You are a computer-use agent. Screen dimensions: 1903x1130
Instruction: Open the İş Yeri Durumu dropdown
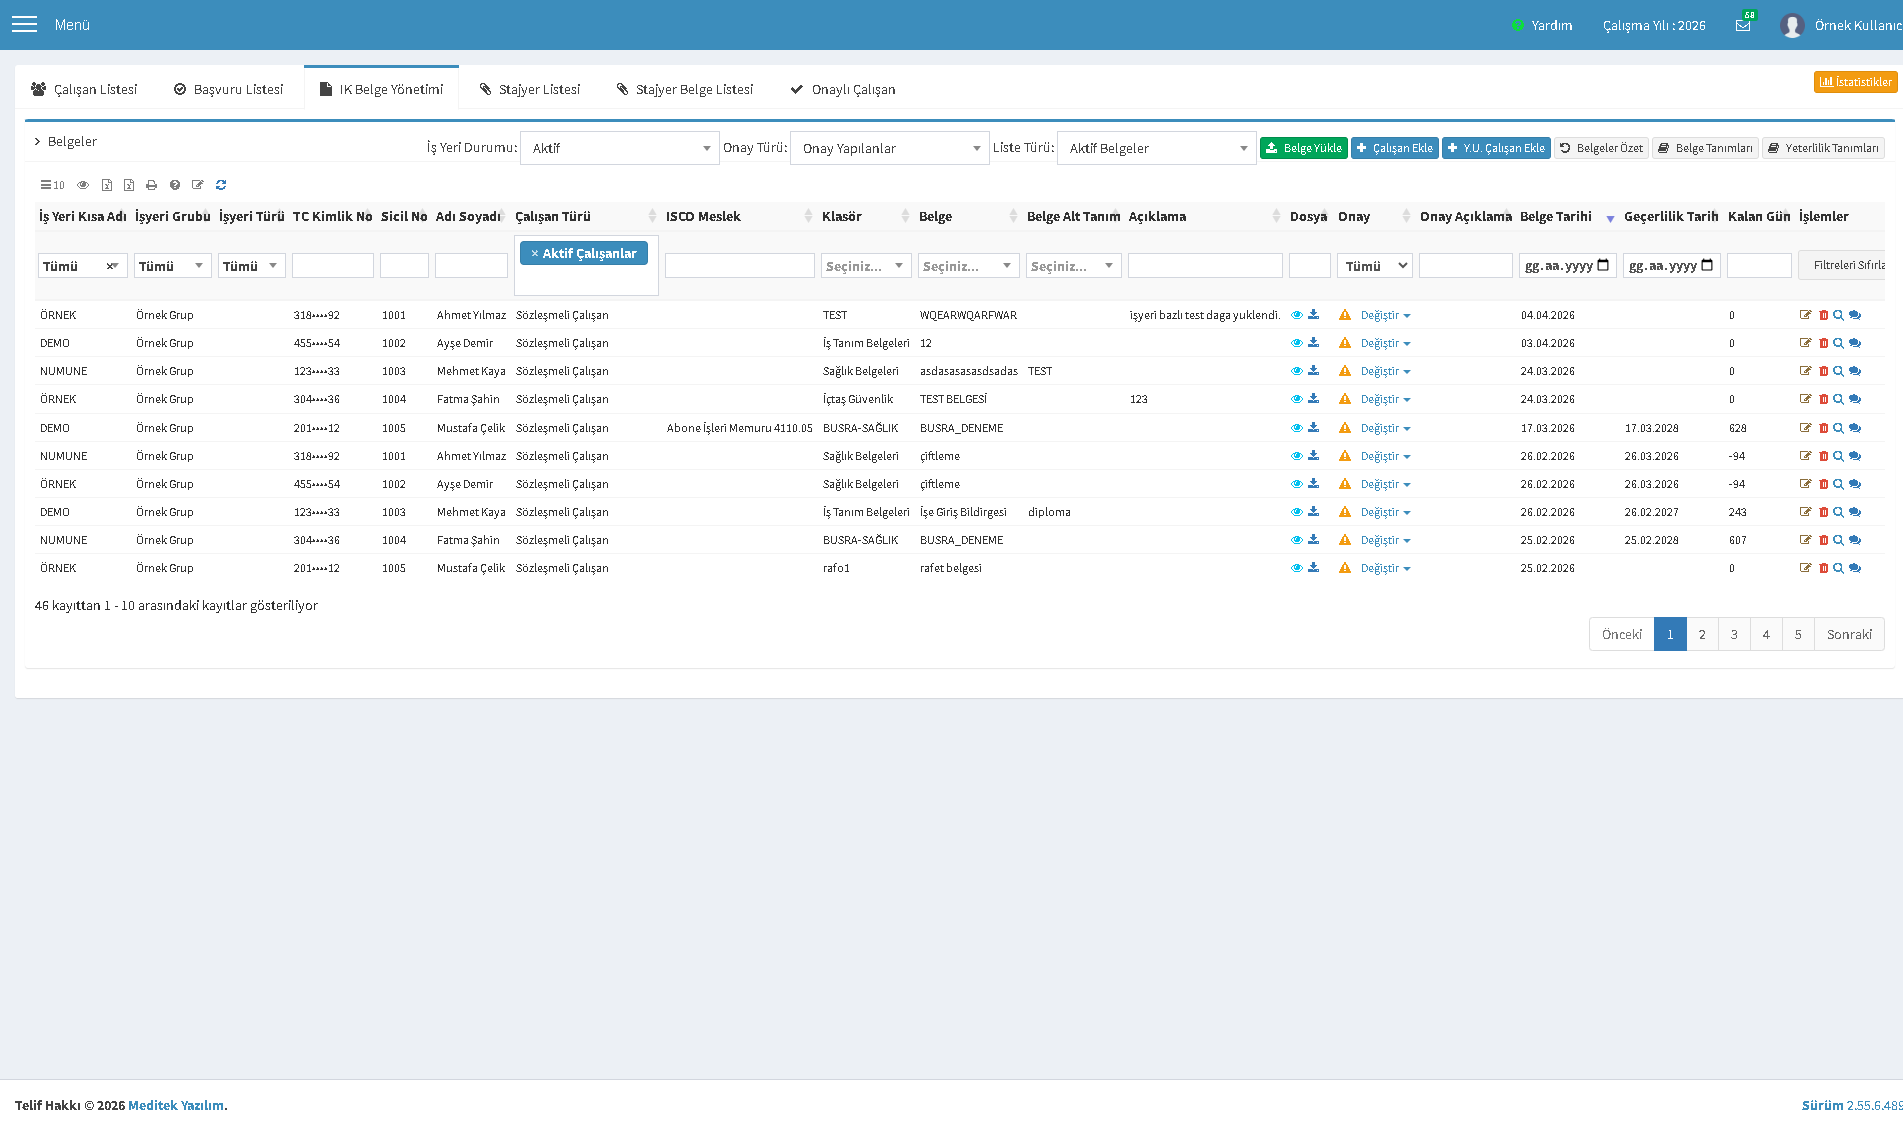point(620,148)
